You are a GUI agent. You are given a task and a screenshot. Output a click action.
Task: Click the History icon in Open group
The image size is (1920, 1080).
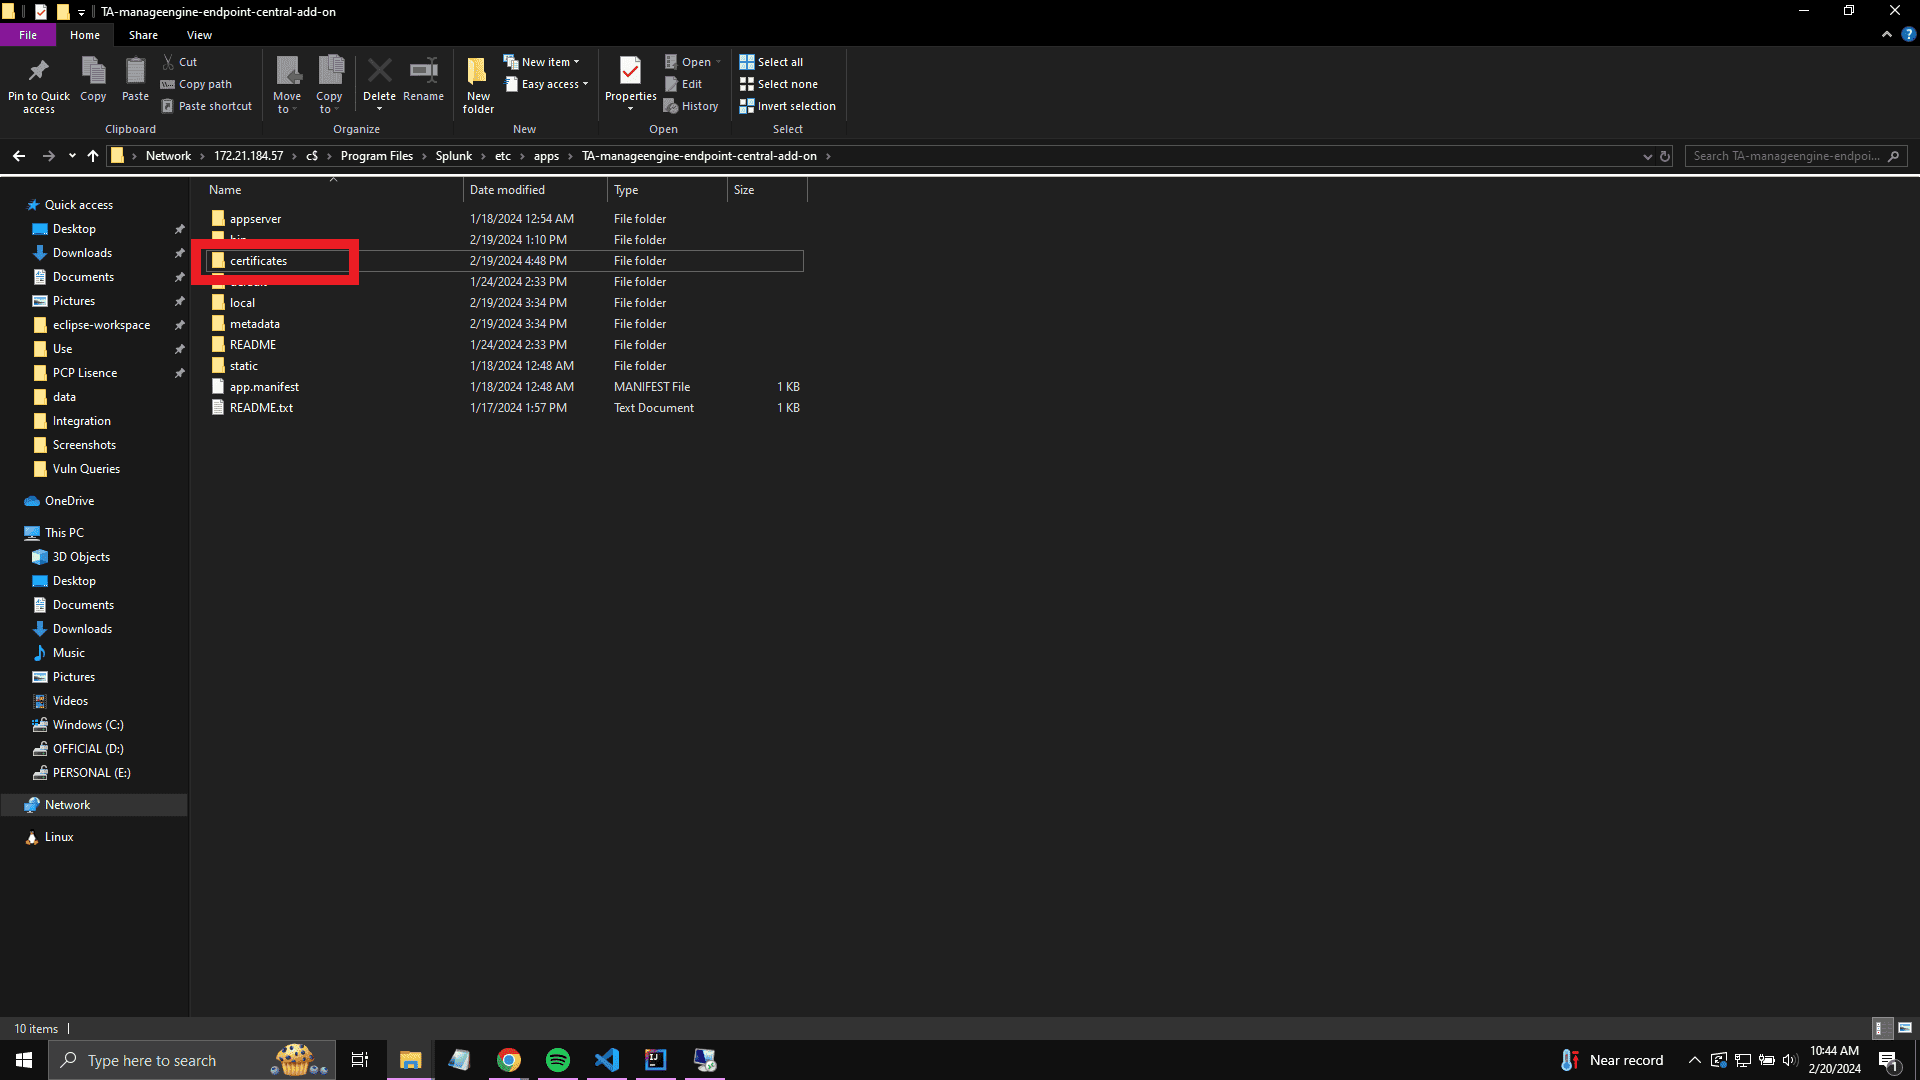pyautogui.click(x=691, y=106)
